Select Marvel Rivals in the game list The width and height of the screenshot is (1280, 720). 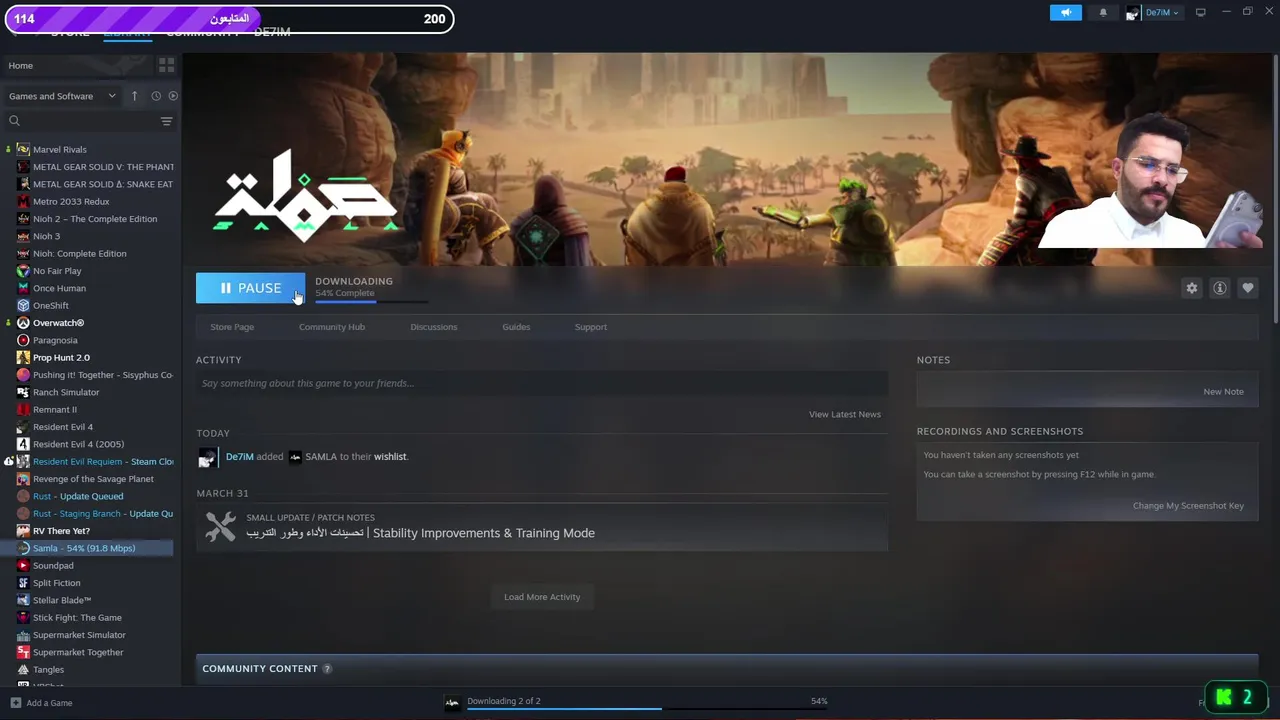60,149
